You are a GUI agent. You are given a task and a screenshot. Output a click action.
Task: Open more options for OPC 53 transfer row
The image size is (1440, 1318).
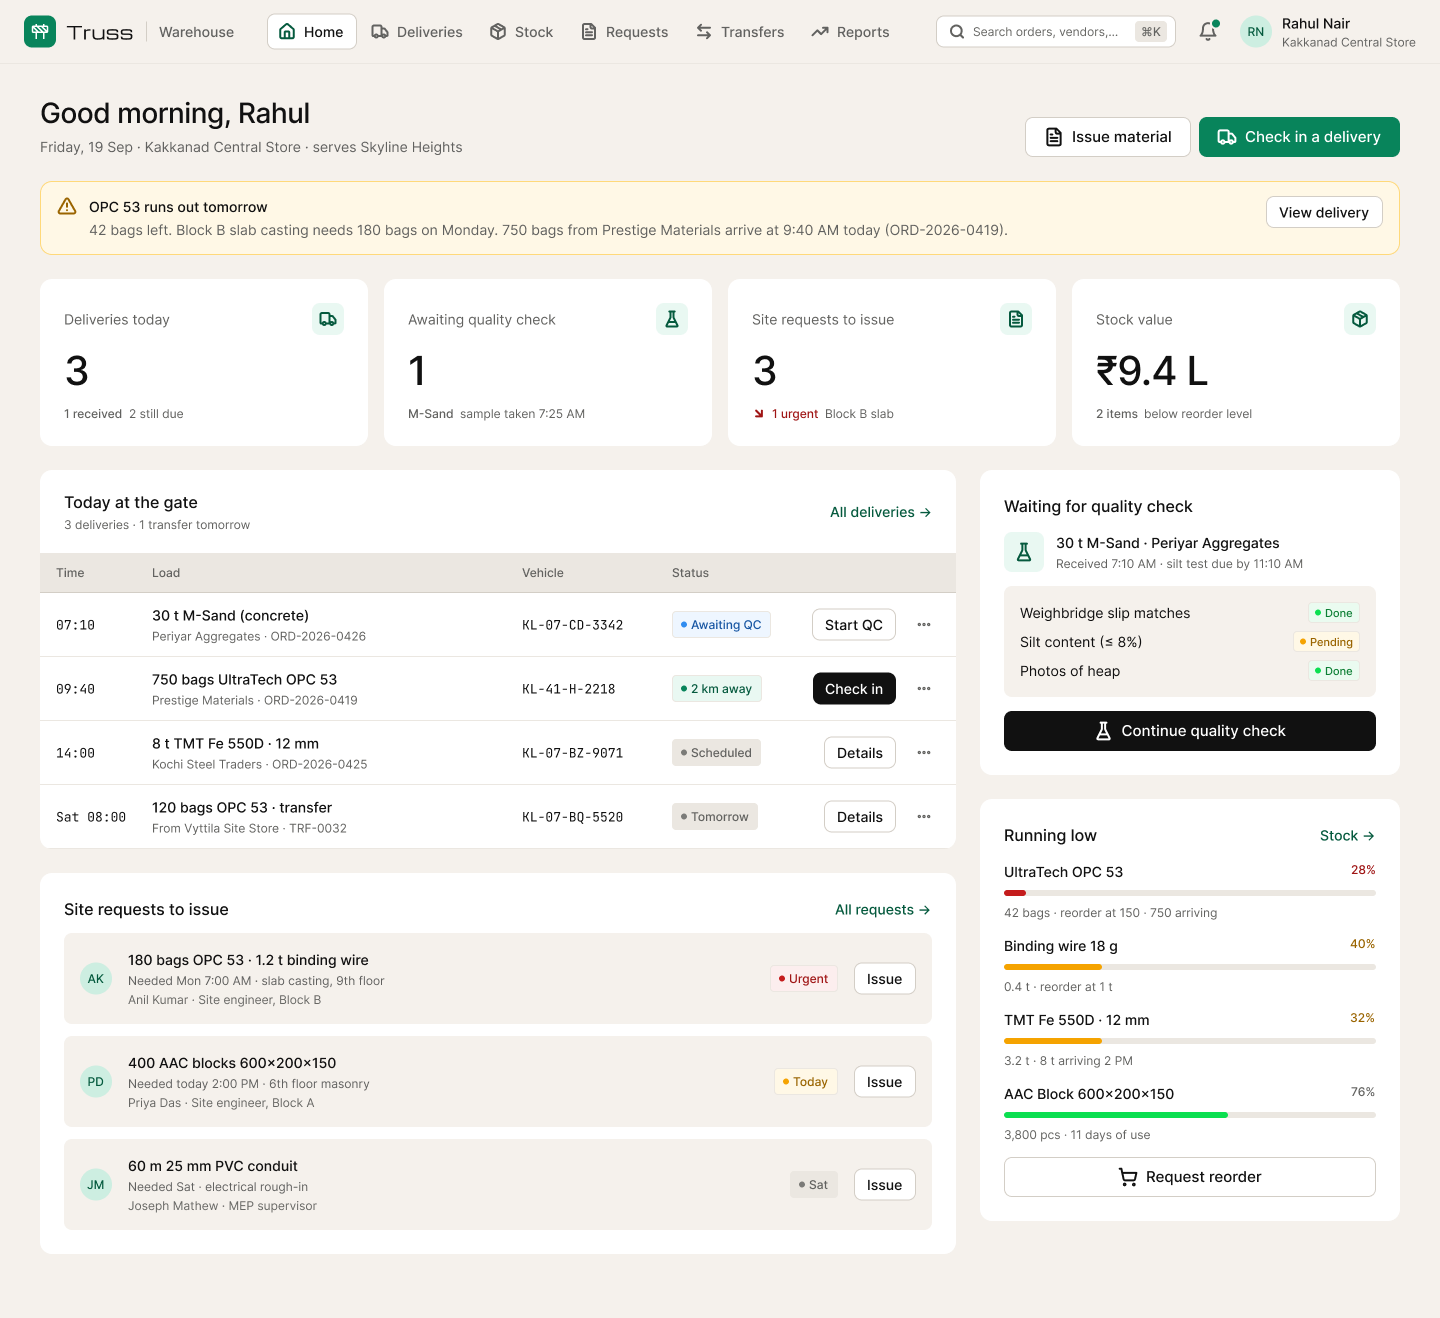924,817
